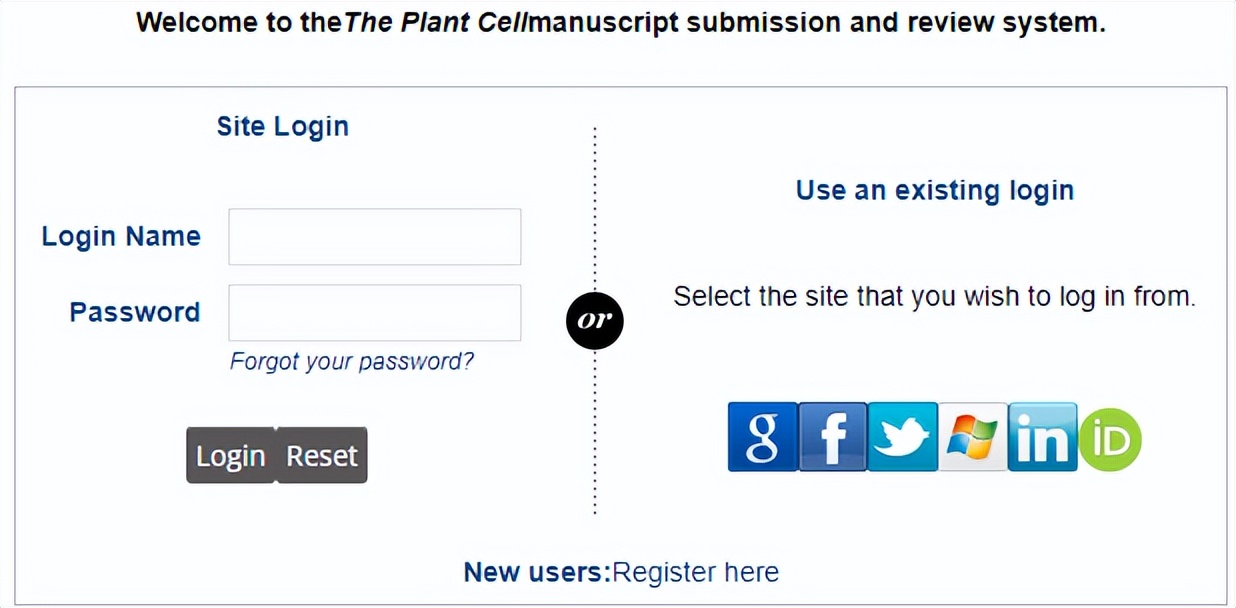The height and width of the screenshot is (608, 1236).
Task: Click the "Use an existing login" heading
Action: point(934,190)
